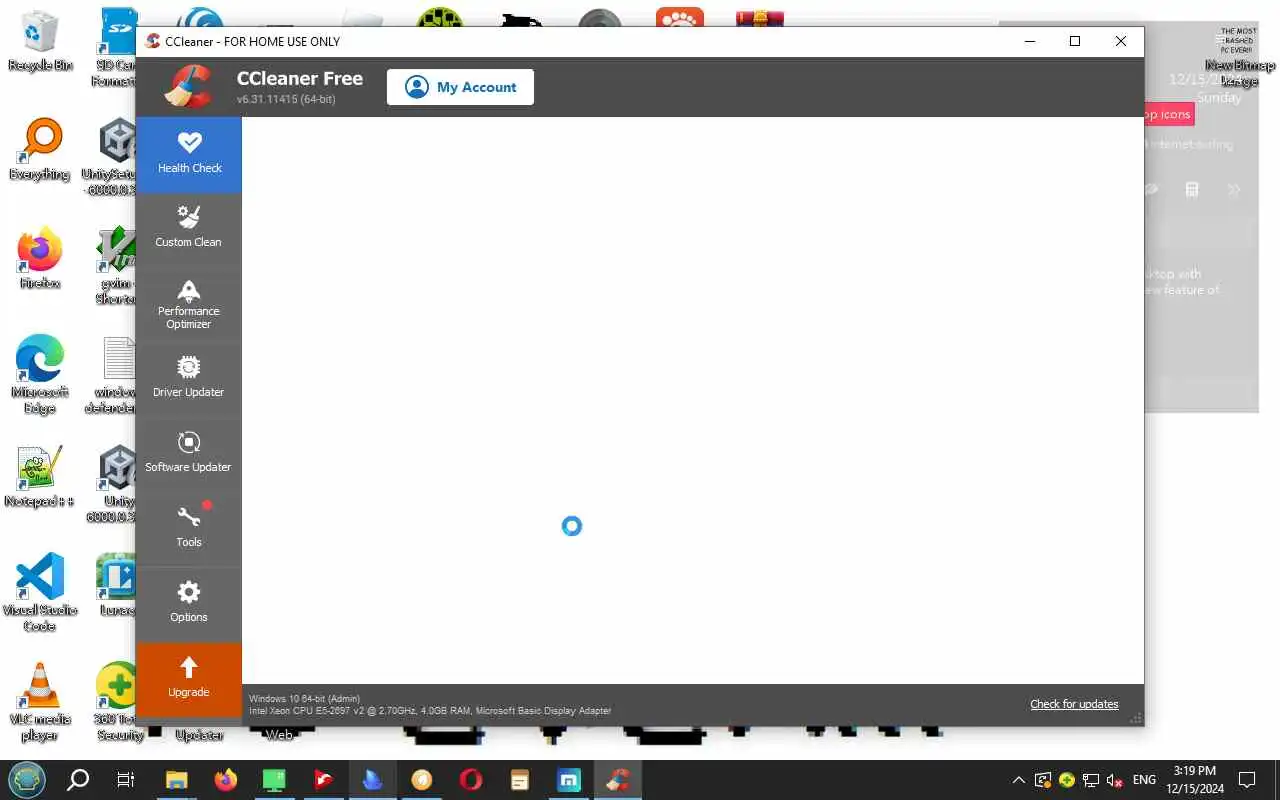Select the Microsoft Edge desktop icon
1280x800 pixels.
click(40, 375)
